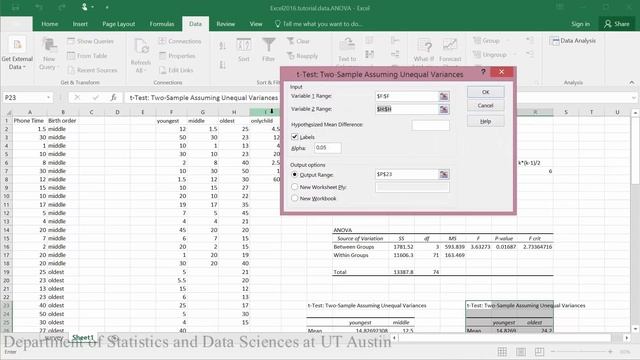Screen dimensions: 640x360
Task: Open the What-If Analysis tool
Action: [x=424, y=49]
